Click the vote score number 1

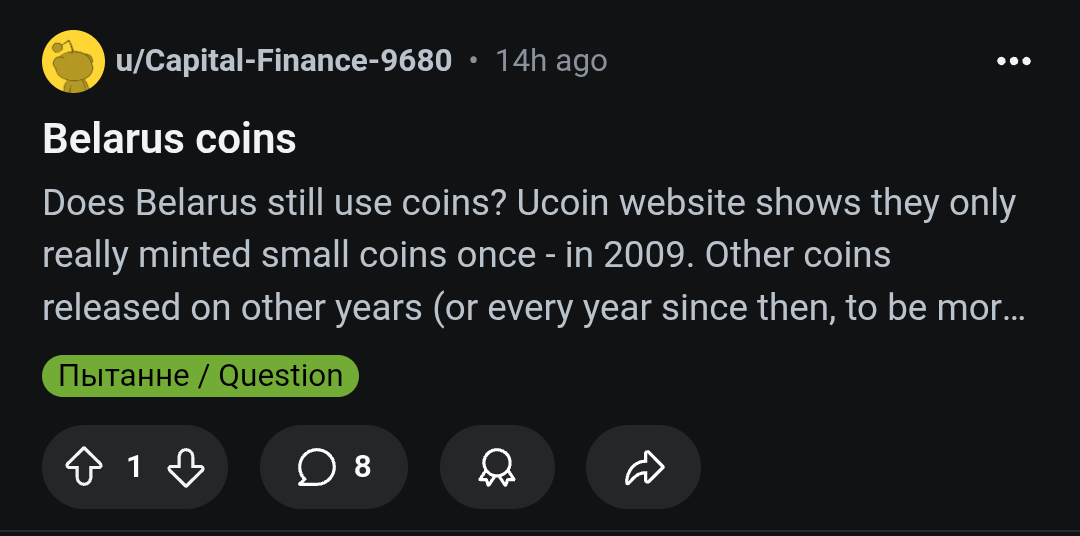(x=134, y=467)
